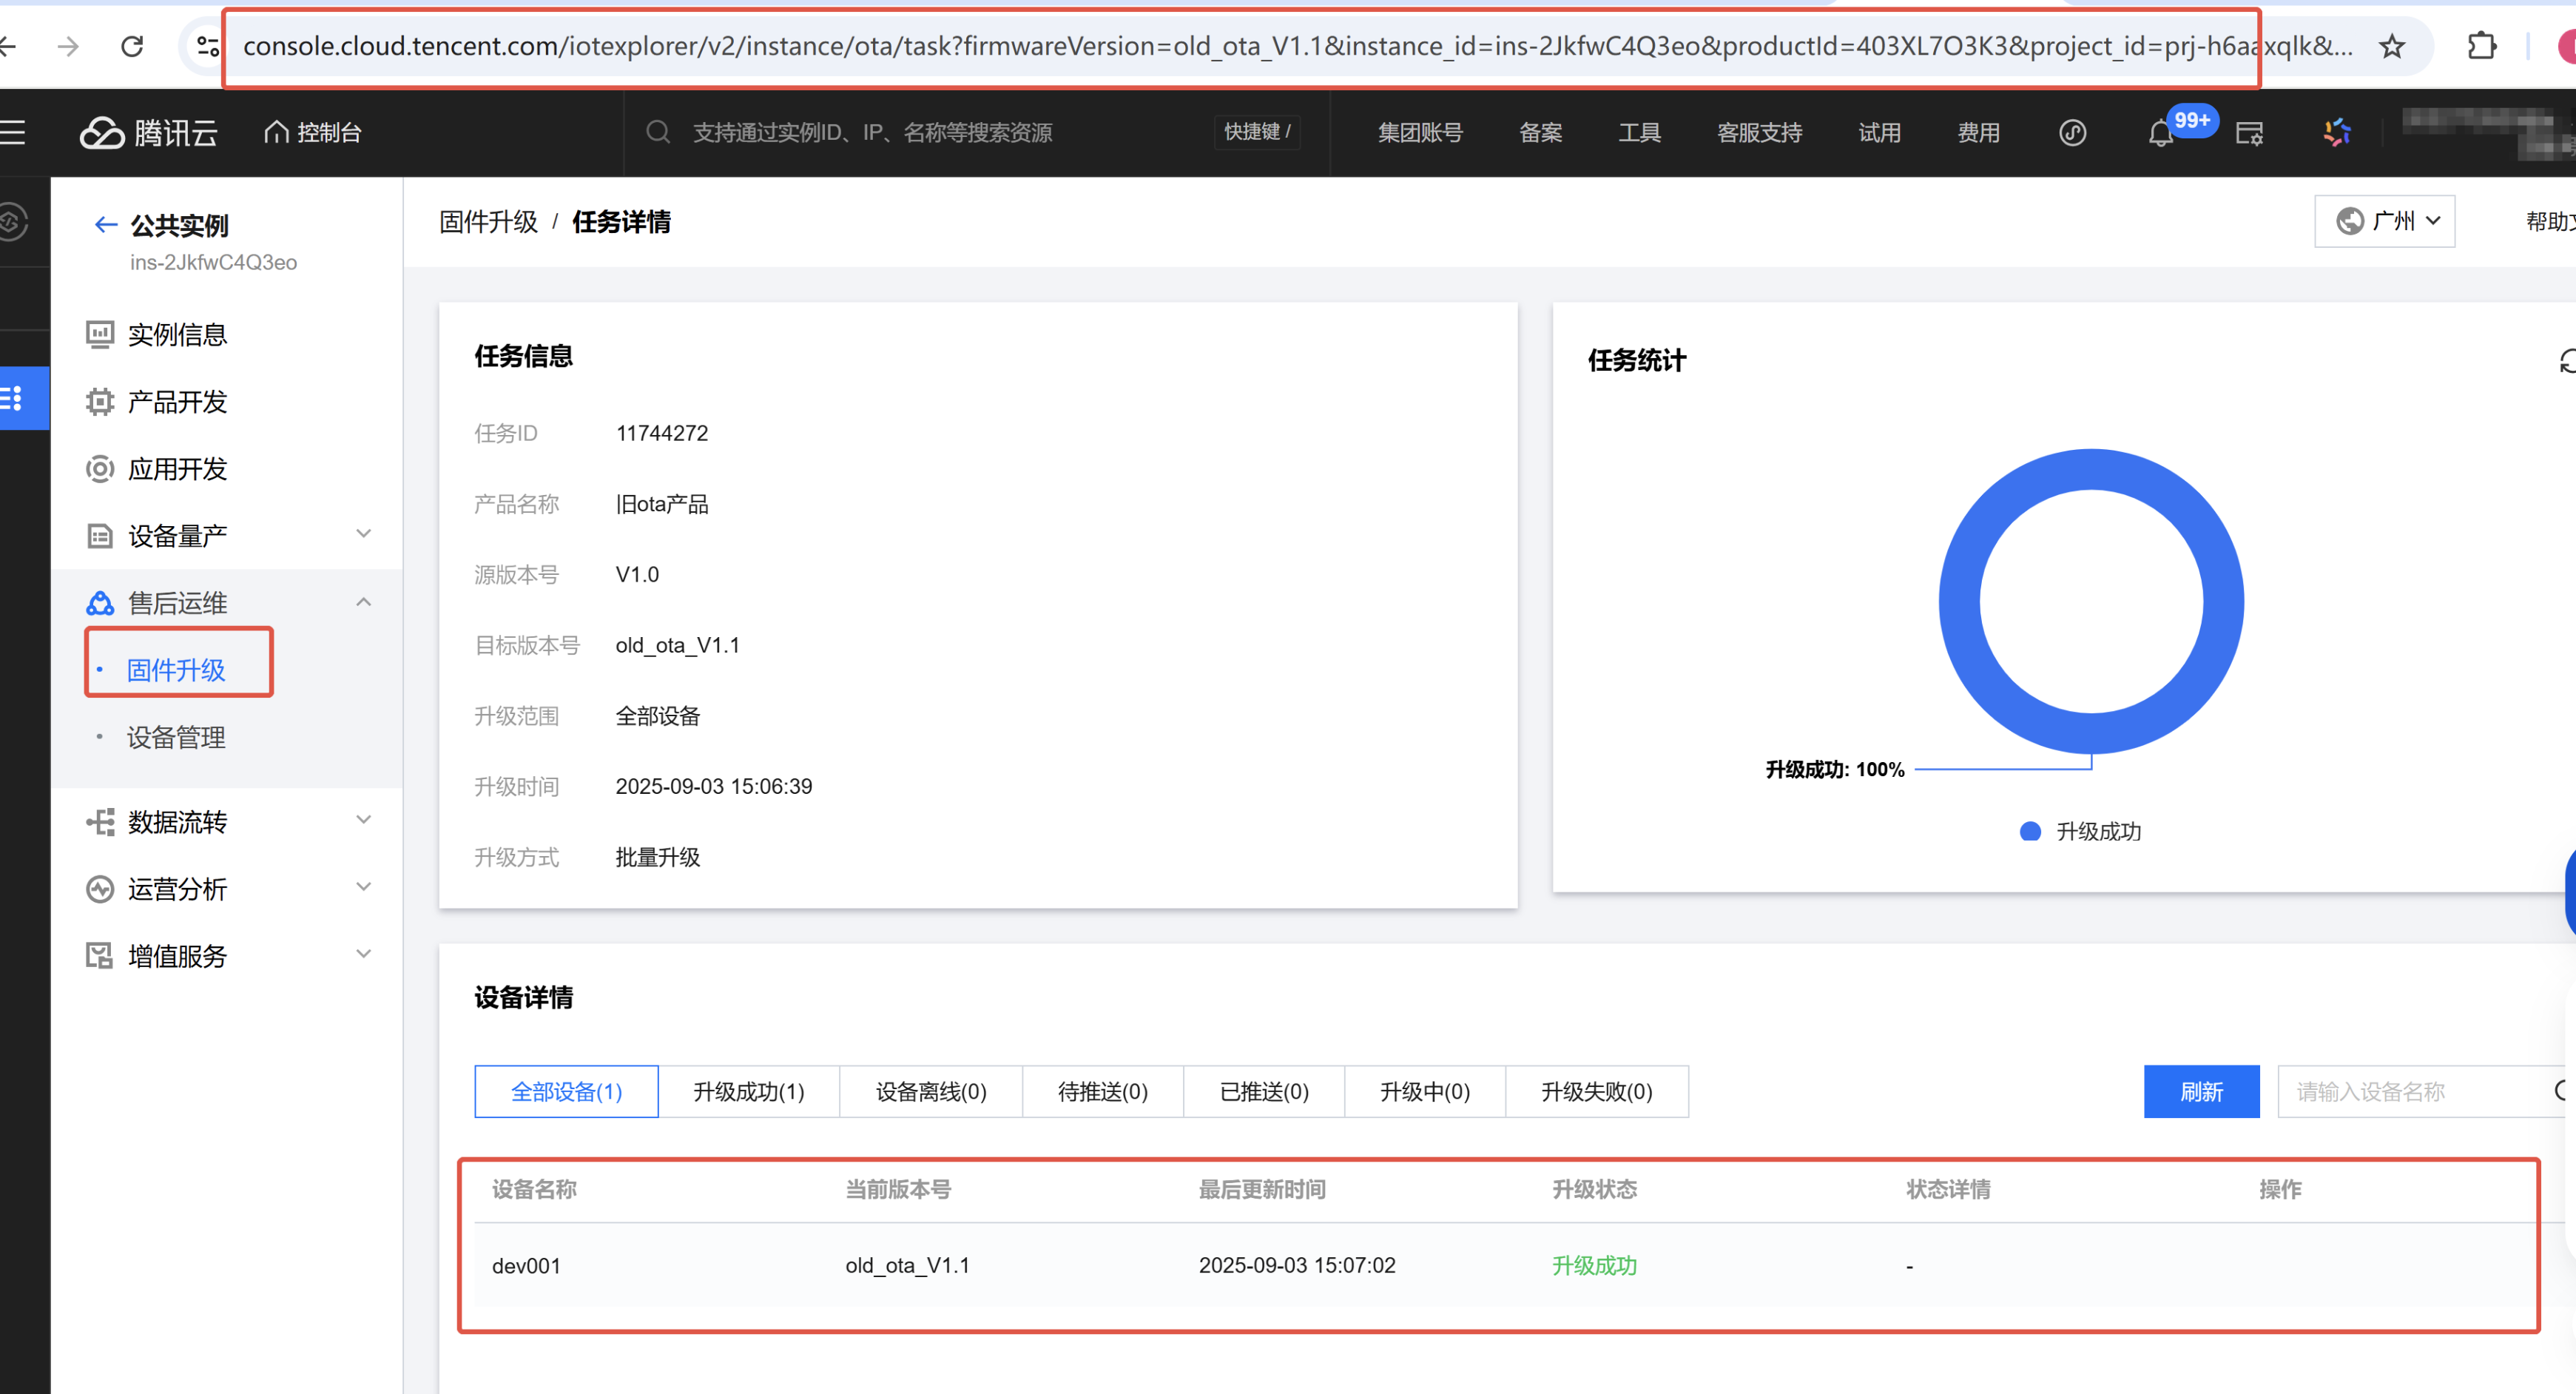The image size is (2576, 1394).
Task: Switch to the 升级失败(0) tab
Action: click(x=1596, y=1091)
